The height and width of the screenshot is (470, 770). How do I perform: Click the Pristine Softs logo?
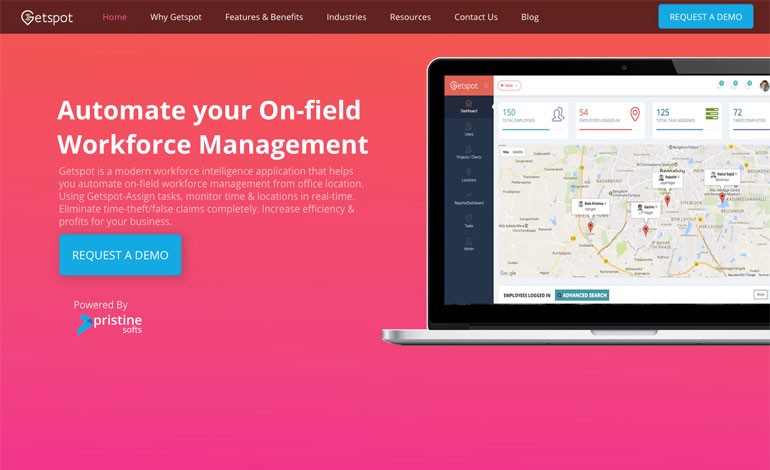[110, 324]
